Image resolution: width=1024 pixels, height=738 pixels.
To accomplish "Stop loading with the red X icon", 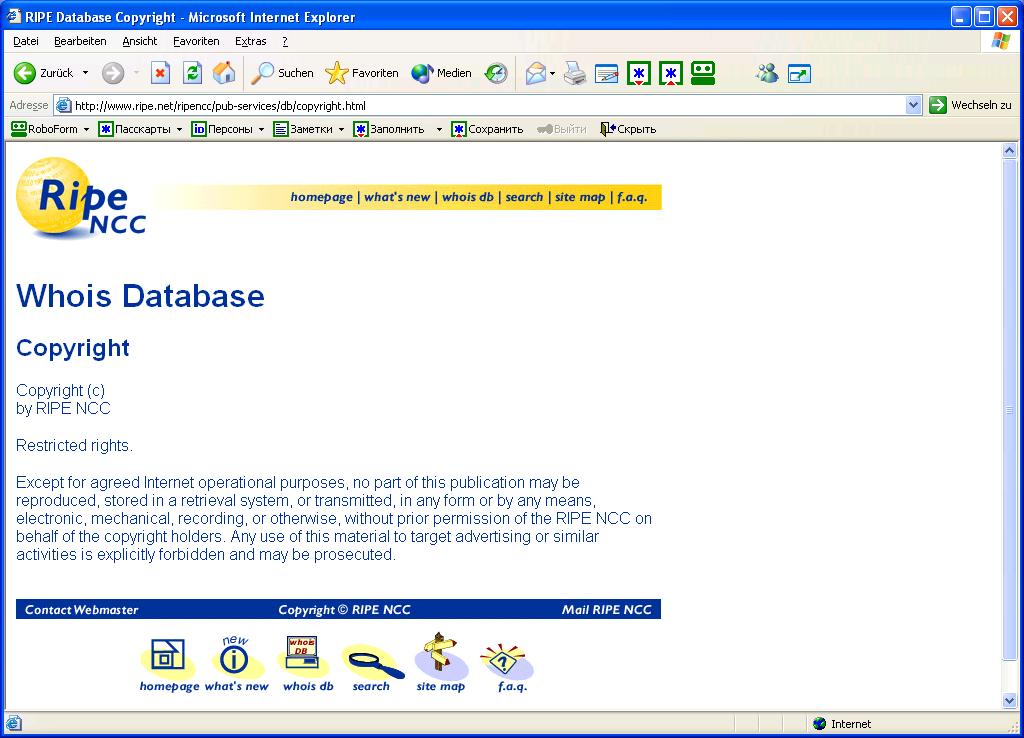I will pyautogui.click(x=160, y=73).
